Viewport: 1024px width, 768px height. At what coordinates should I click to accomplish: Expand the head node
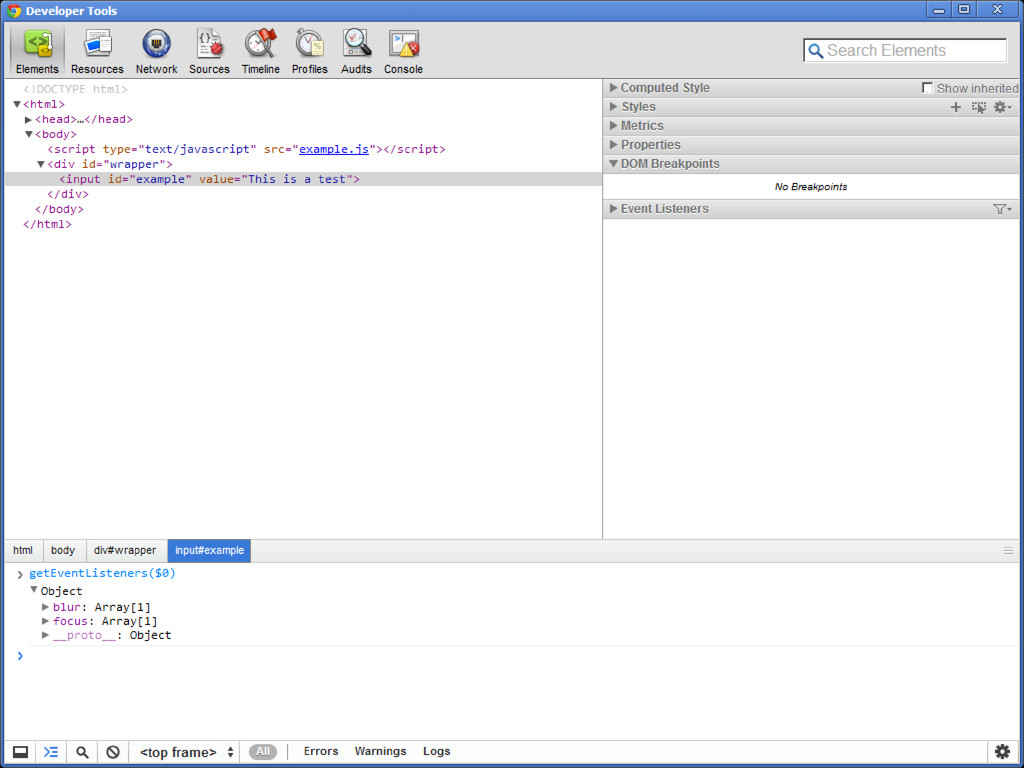[29, 120]
